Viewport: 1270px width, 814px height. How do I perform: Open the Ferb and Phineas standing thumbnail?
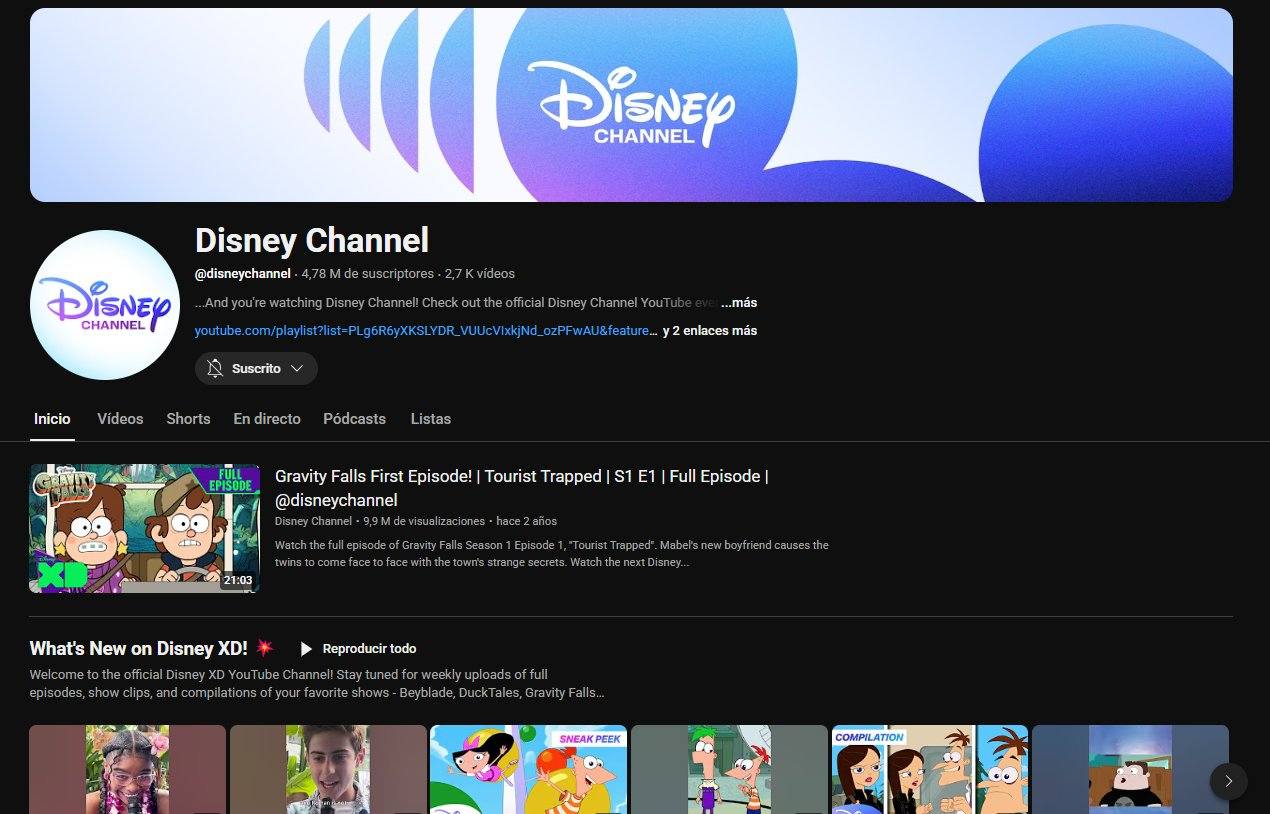pos(729,769)
